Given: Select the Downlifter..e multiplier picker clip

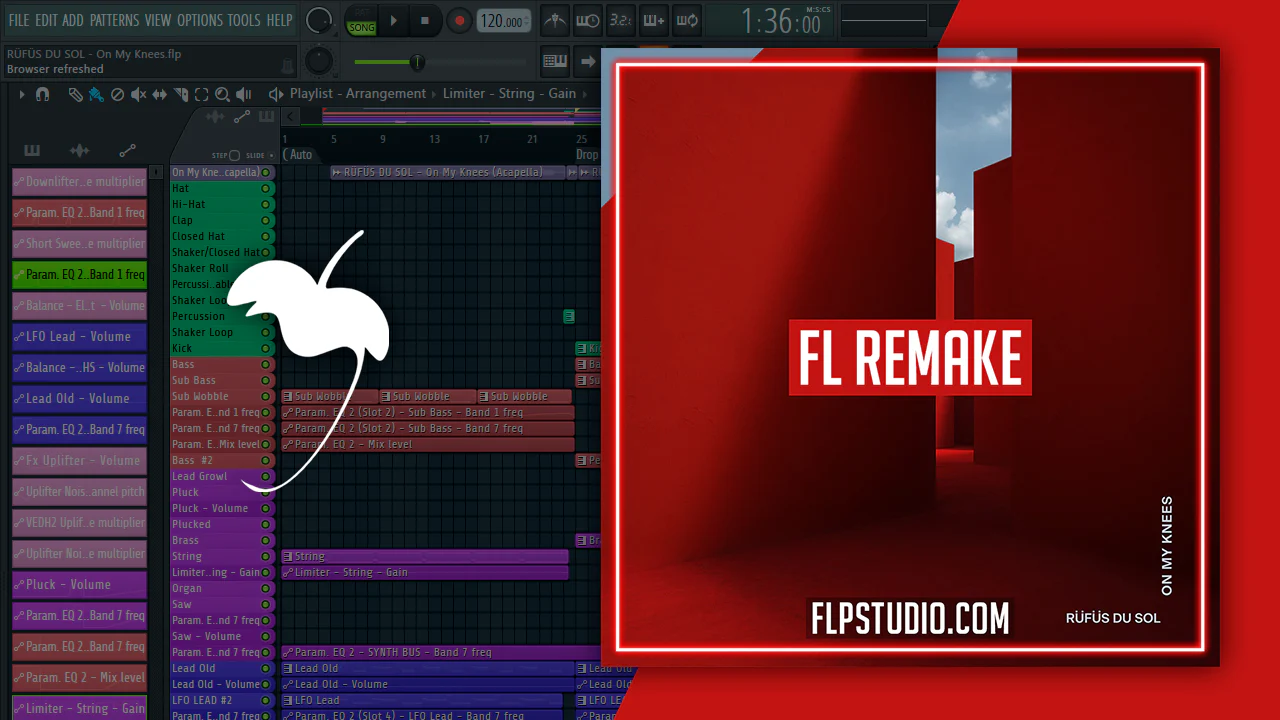Looking at the screenshot, I should (x=79, y=181).
